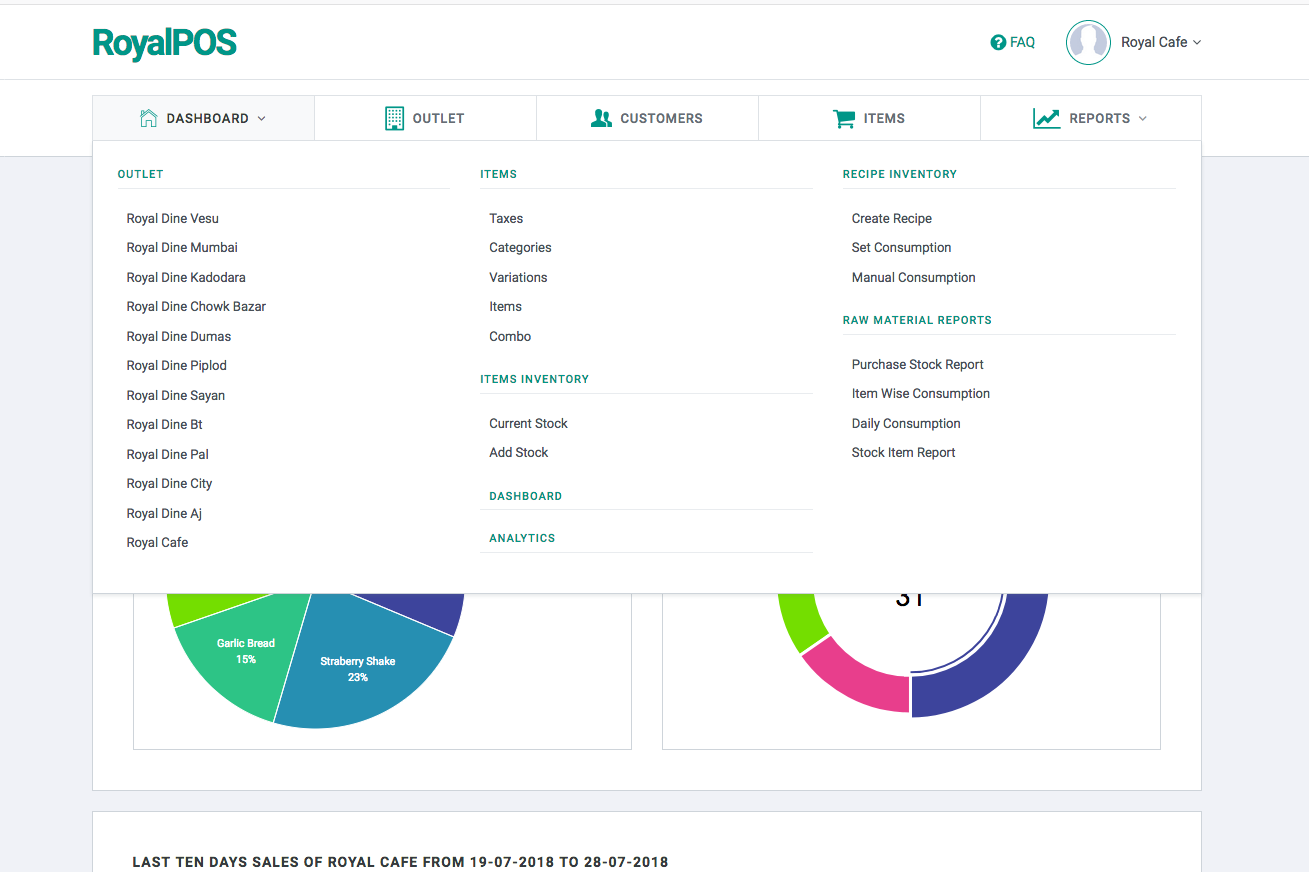The height and width of the screenshot is (872, 1309).
Task: Click the Garlic Bread pie chart slice
Action: [x=245, y=651]
